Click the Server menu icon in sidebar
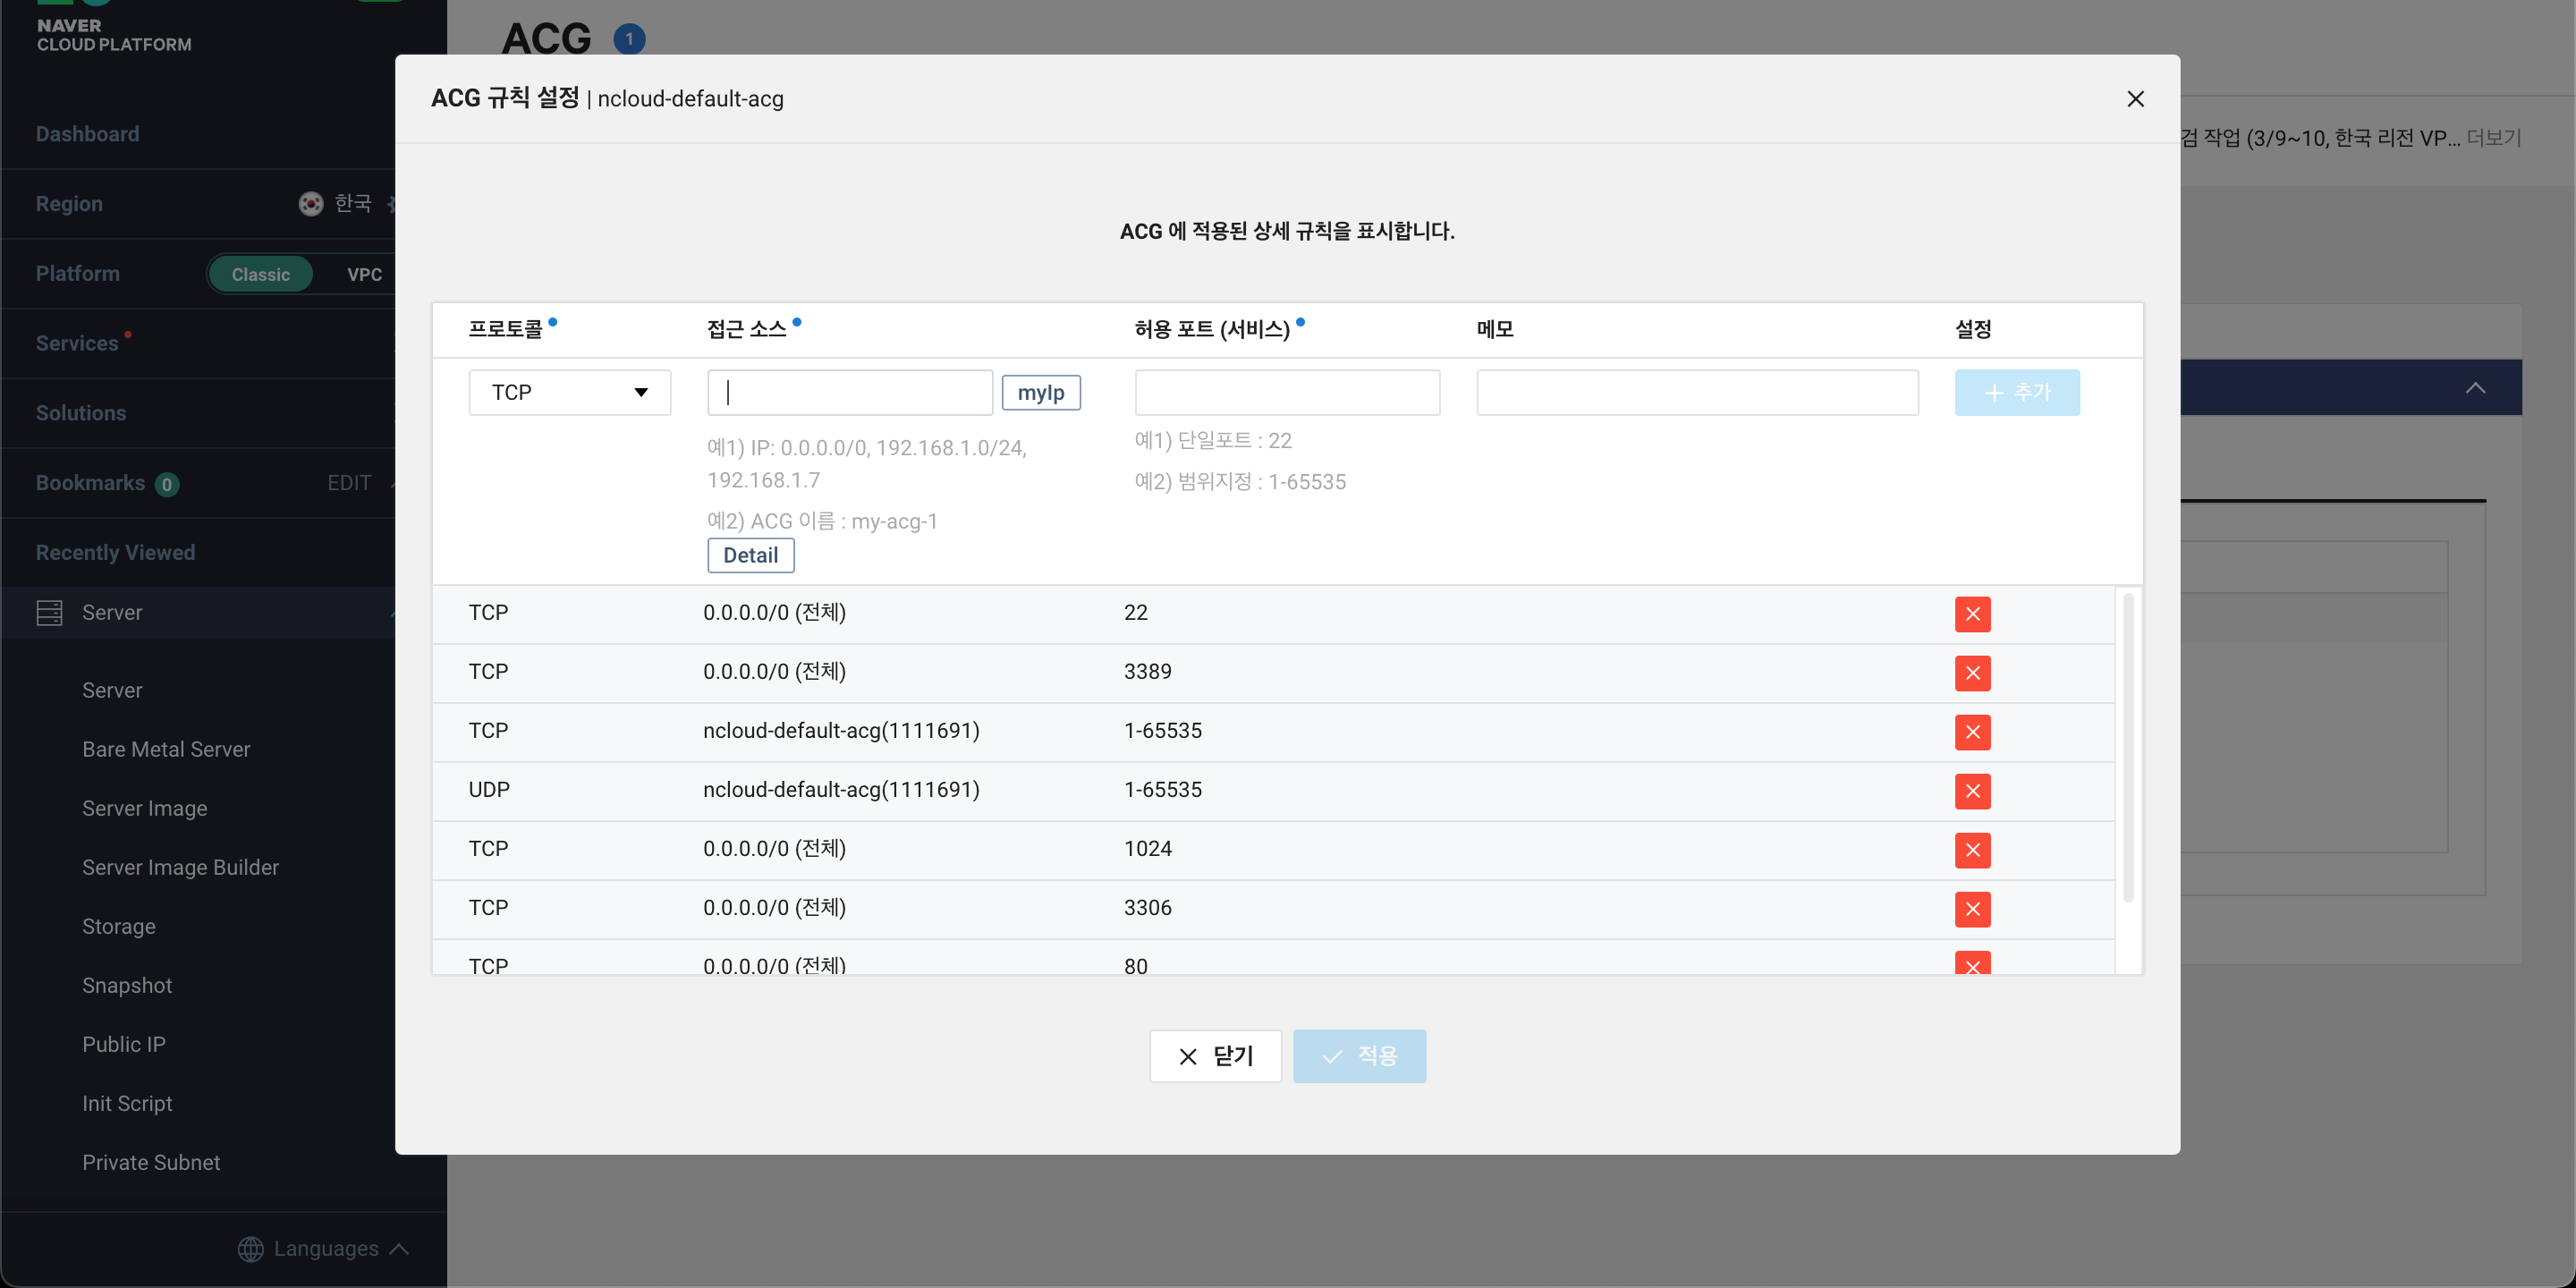 point(49,613)
